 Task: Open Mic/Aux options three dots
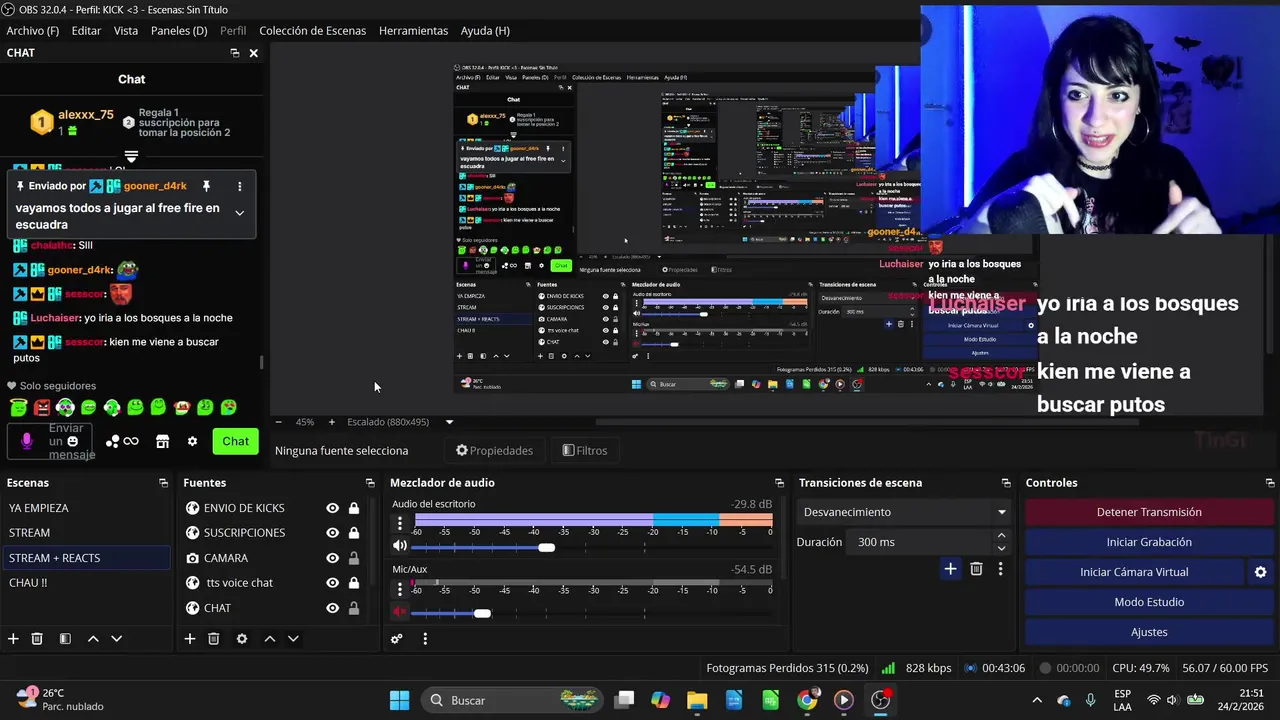[x=400, y=588]
